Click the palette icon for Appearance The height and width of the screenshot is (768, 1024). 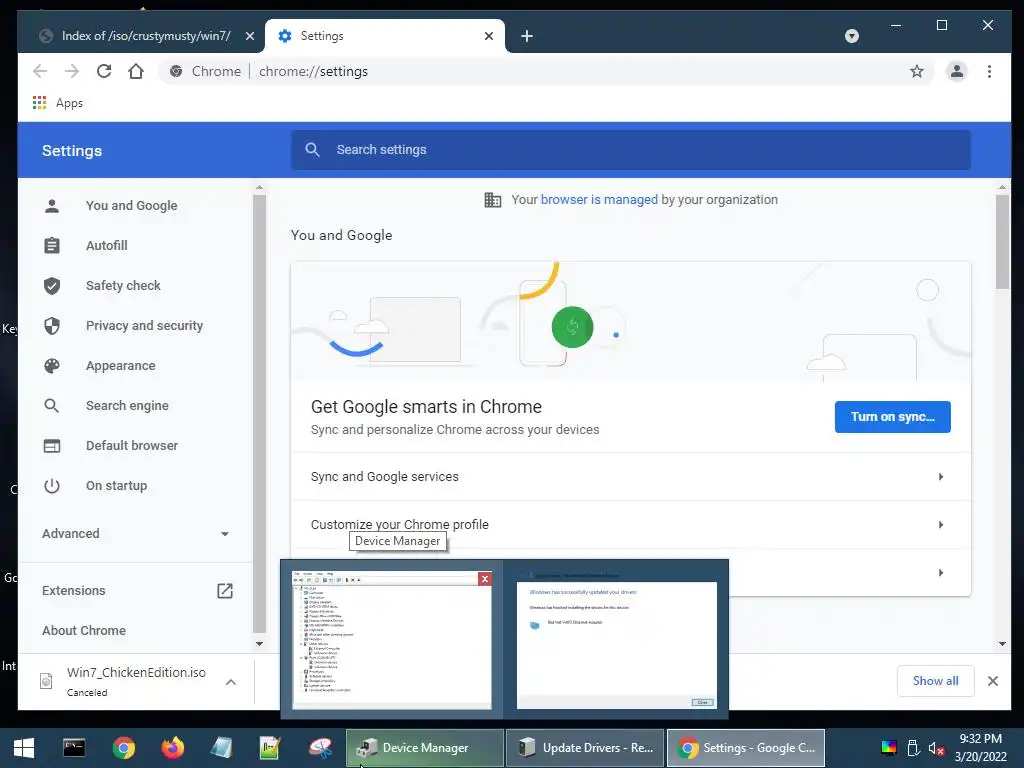click(52, 366)
